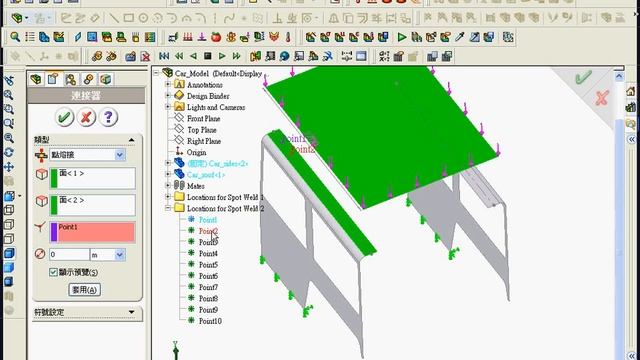This screenshot has width=640, height=360.
Task: Toggle the 顯示預覽 show preview checkbox
Action: pos(53,272)
